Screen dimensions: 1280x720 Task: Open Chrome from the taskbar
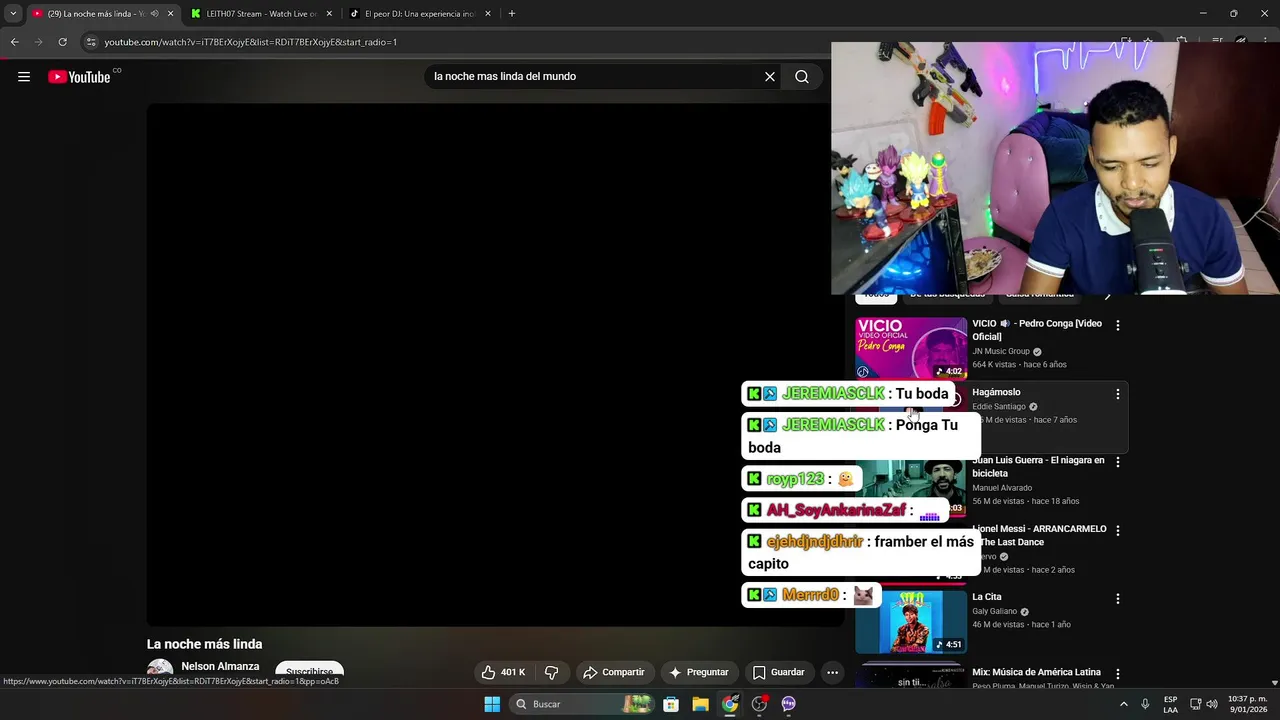tap(730, 704)
